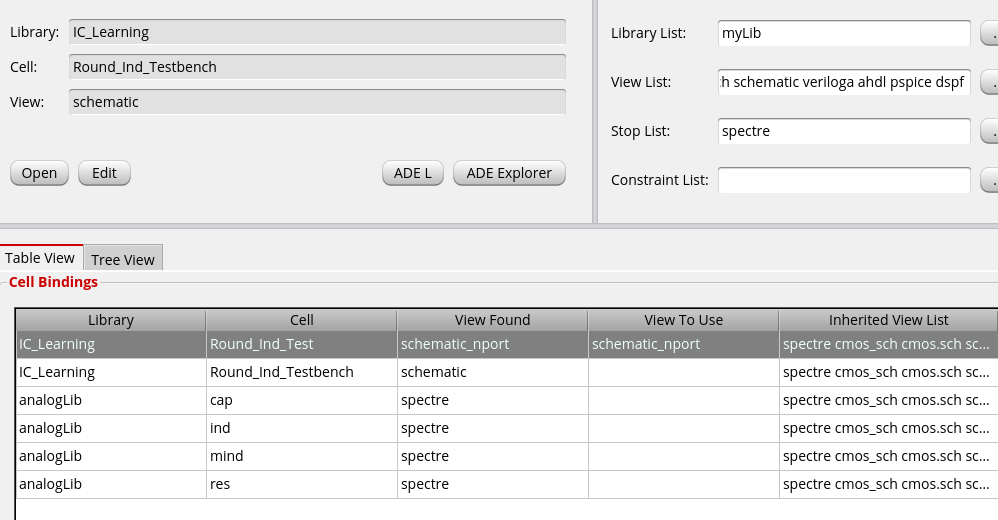Open the browse button beside Stop List
Image resolution: width=998 pixels, height=520 pixels.
990,131
